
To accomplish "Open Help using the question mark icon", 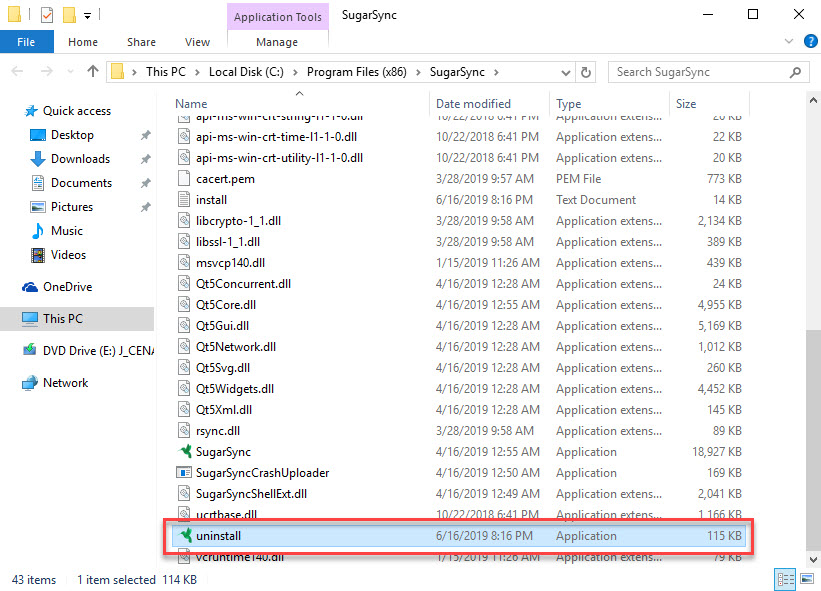I will tap(811, 41).
